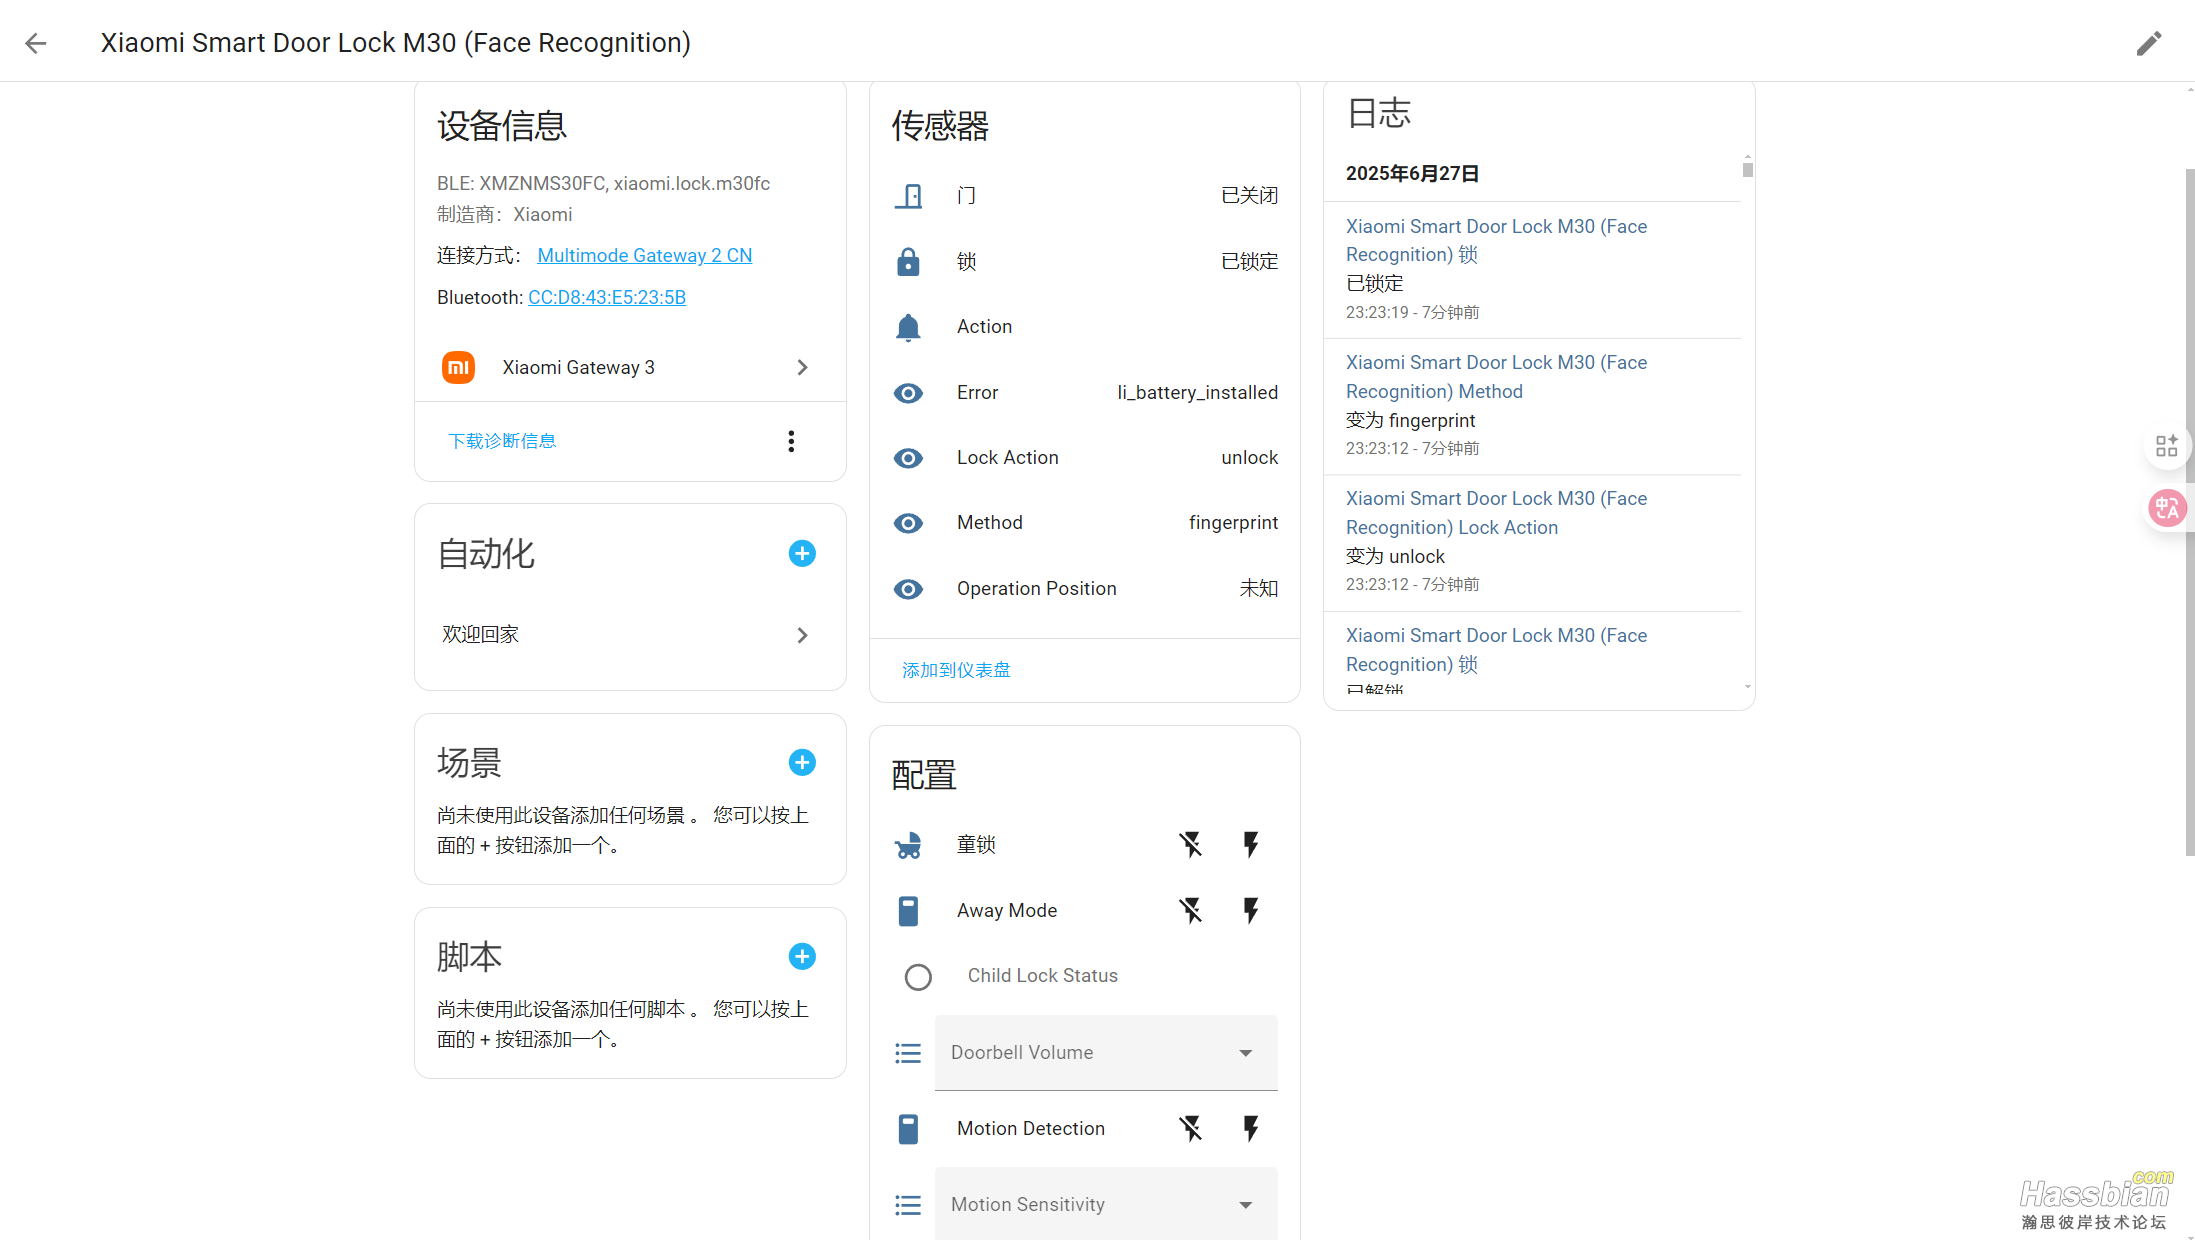
Task: Click 添加到仪表盘 add to dashboard button
Action: [956, 670]
